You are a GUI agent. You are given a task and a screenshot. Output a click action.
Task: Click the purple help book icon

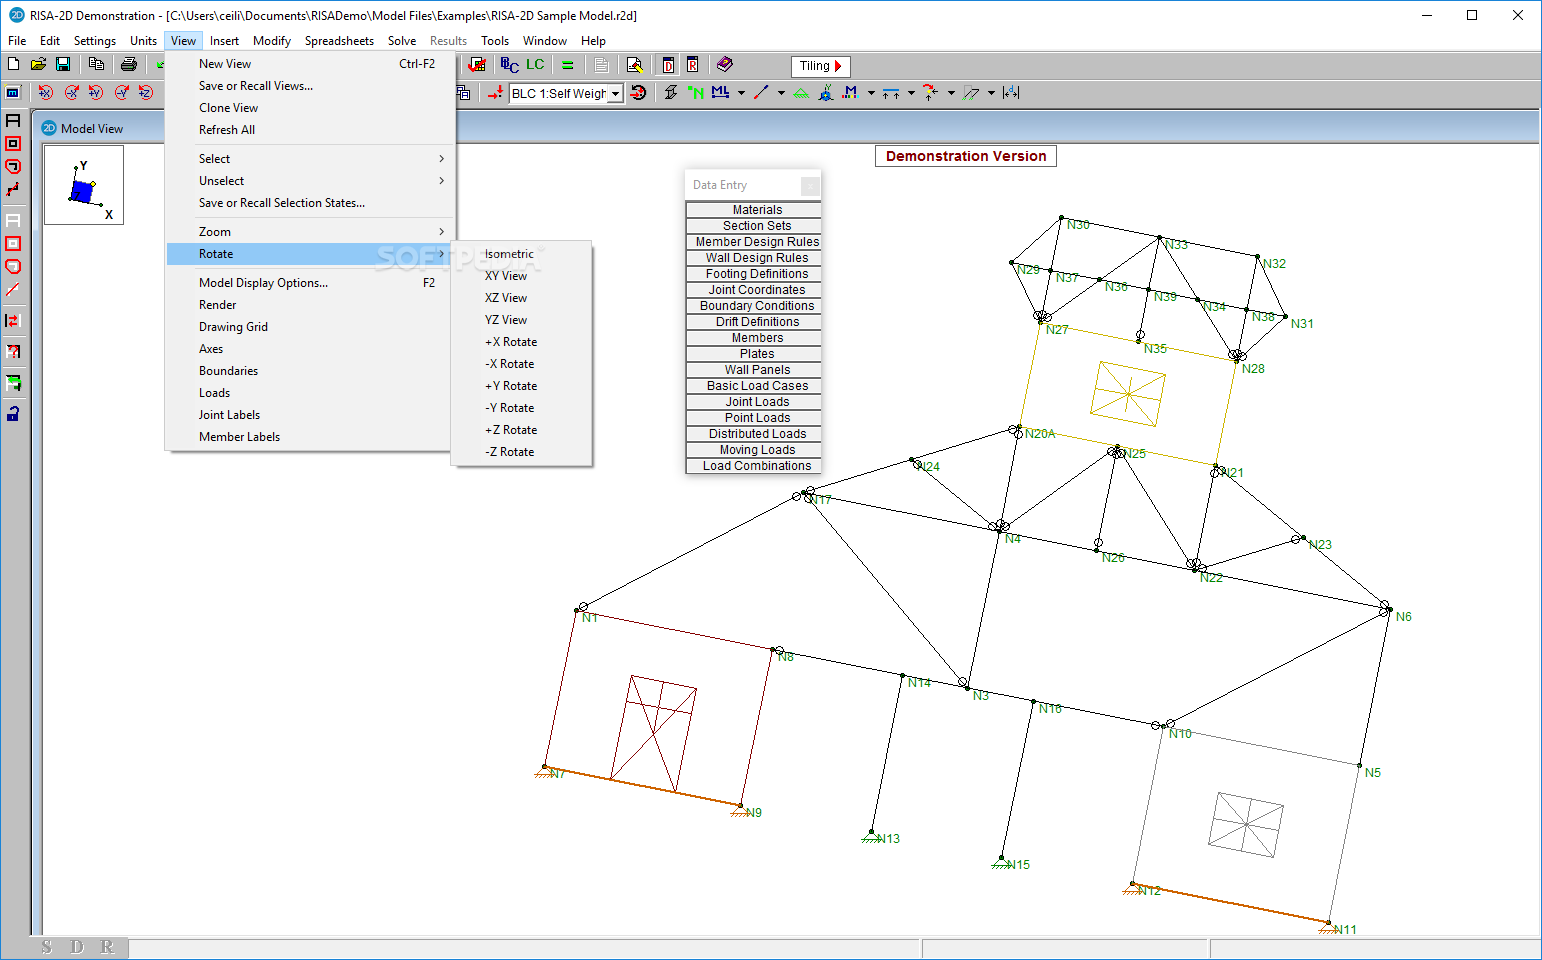[725, 65]
